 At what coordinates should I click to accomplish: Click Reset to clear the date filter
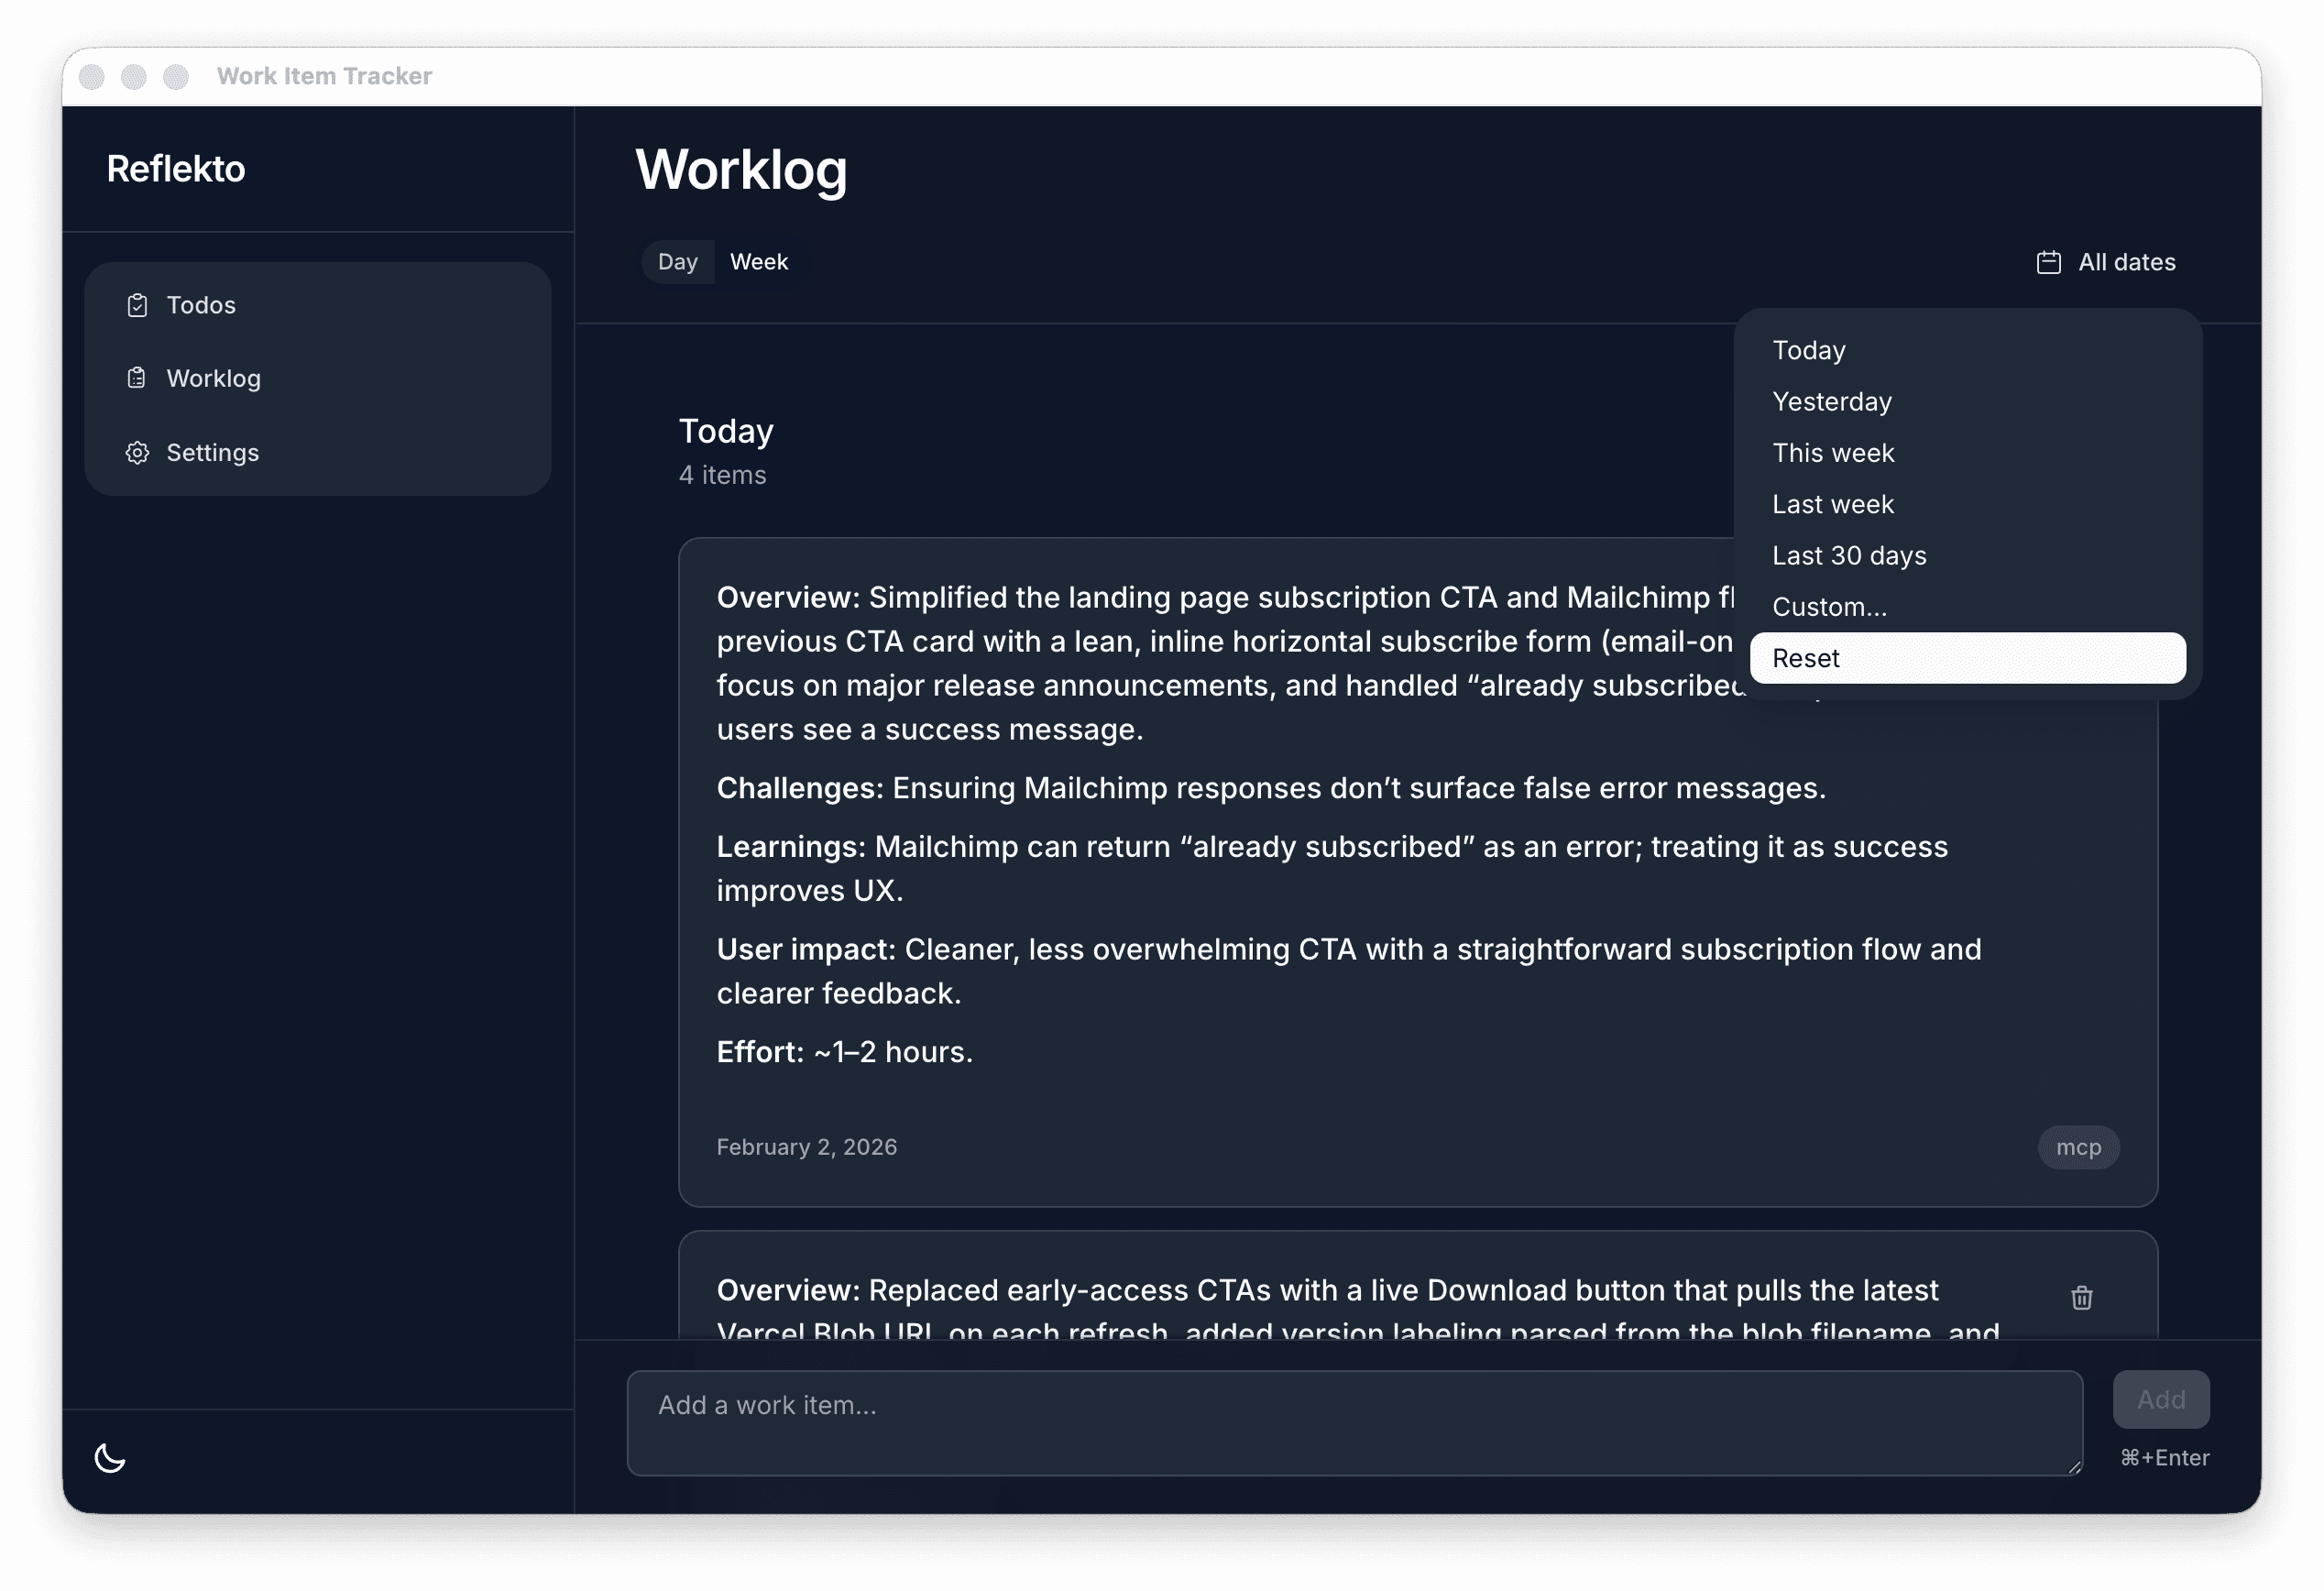tap(1806, 658)
